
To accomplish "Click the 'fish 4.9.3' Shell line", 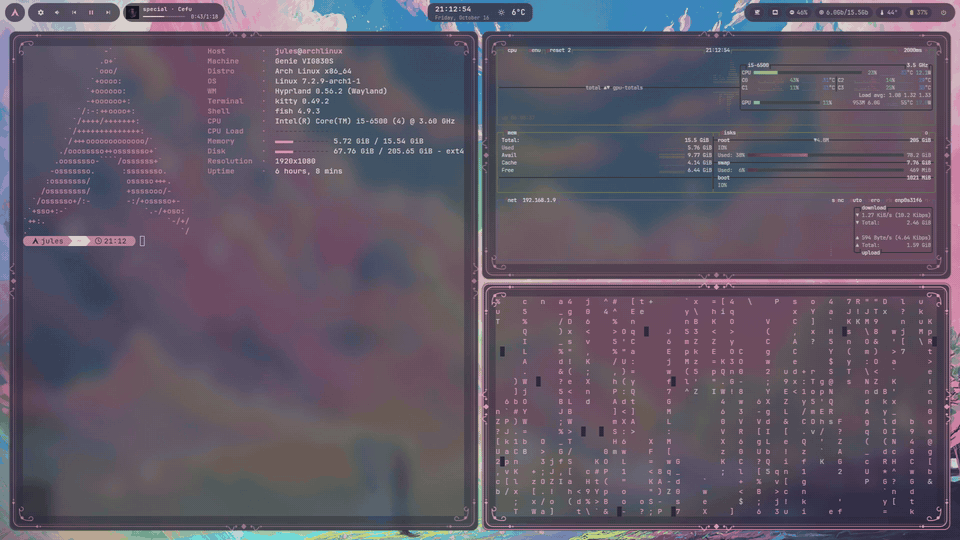I will point(297,111).
